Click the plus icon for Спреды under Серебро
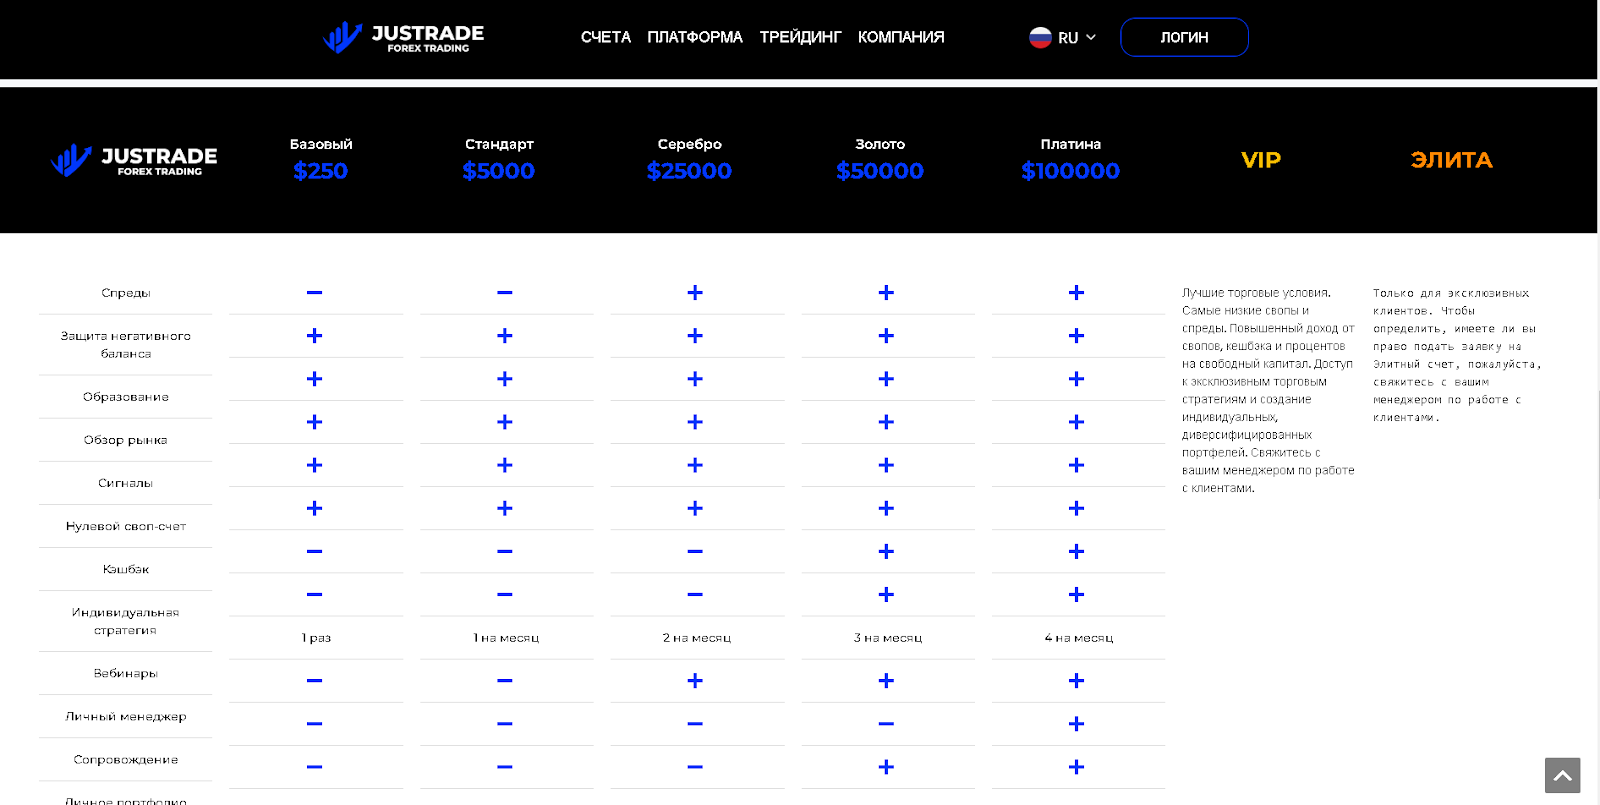 pyautogui.click(x=695, y=293)
